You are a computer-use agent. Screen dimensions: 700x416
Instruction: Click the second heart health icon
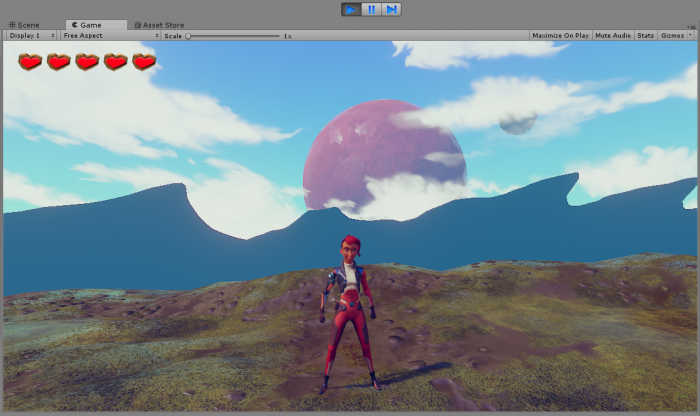click(x=59, y=62)
